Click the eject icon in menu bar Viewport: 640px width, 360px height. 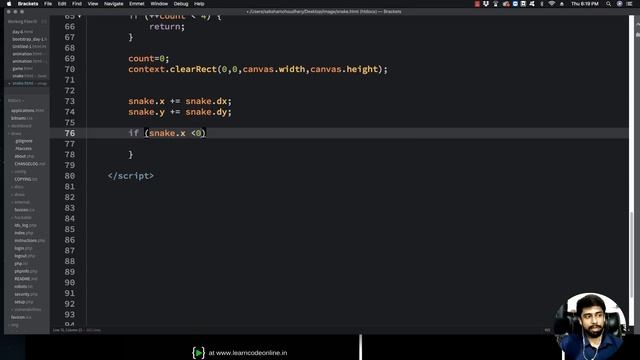tap(562, 4)
